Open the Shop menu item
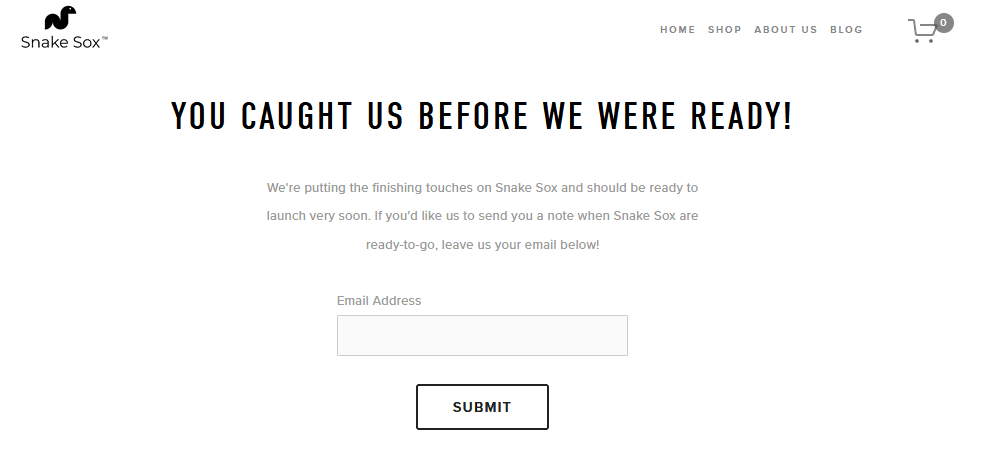Viewport: 989px width, 465px height. click(x=725, y=30)
